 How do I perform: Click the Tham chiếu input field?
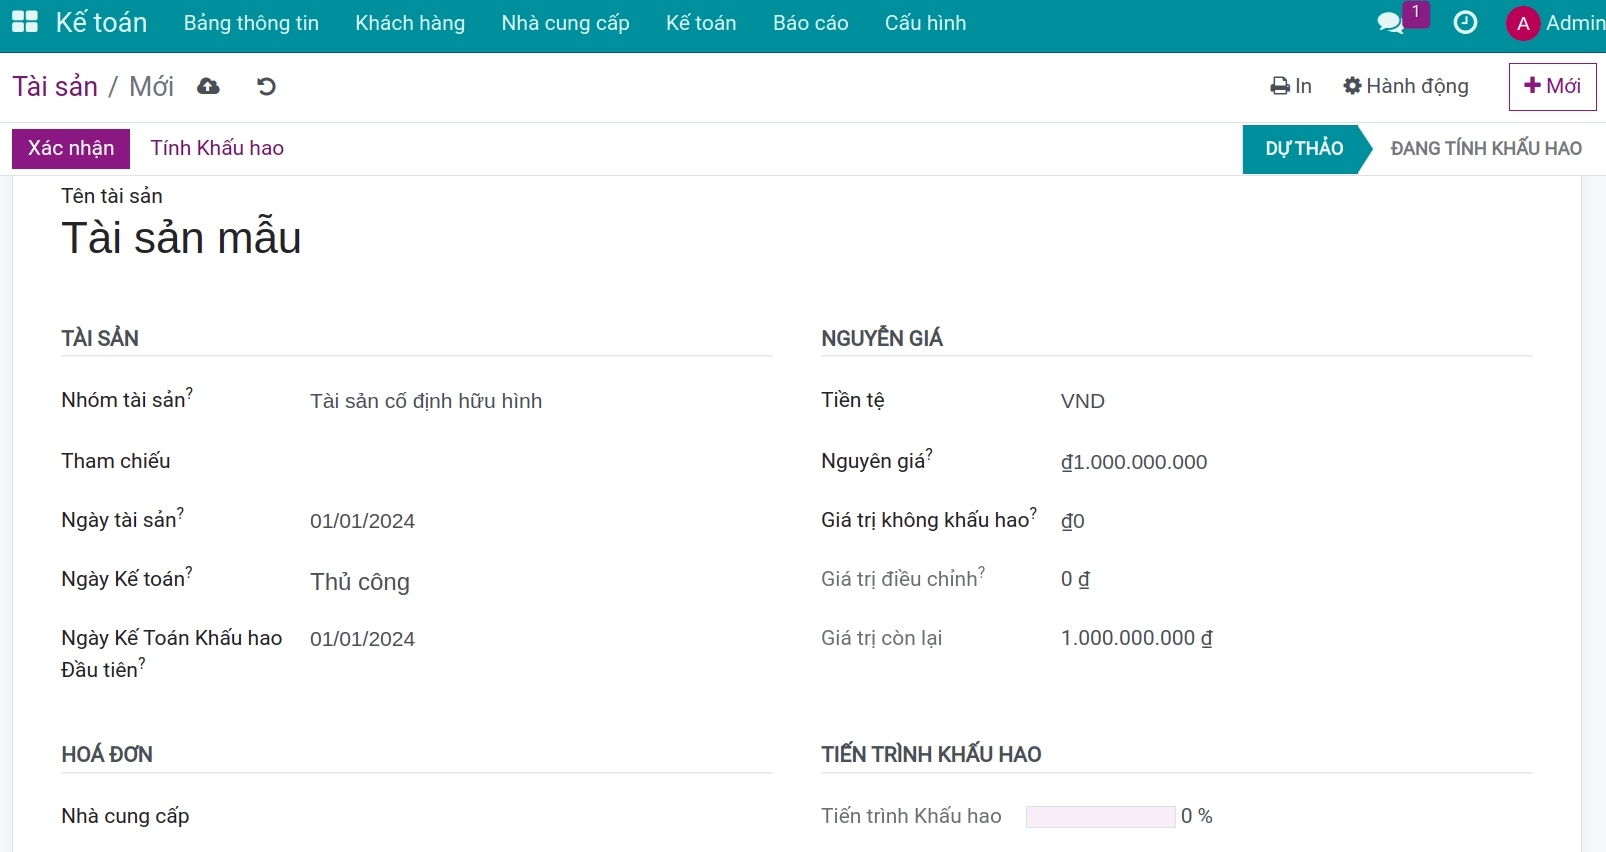click(x=540, y=461)
